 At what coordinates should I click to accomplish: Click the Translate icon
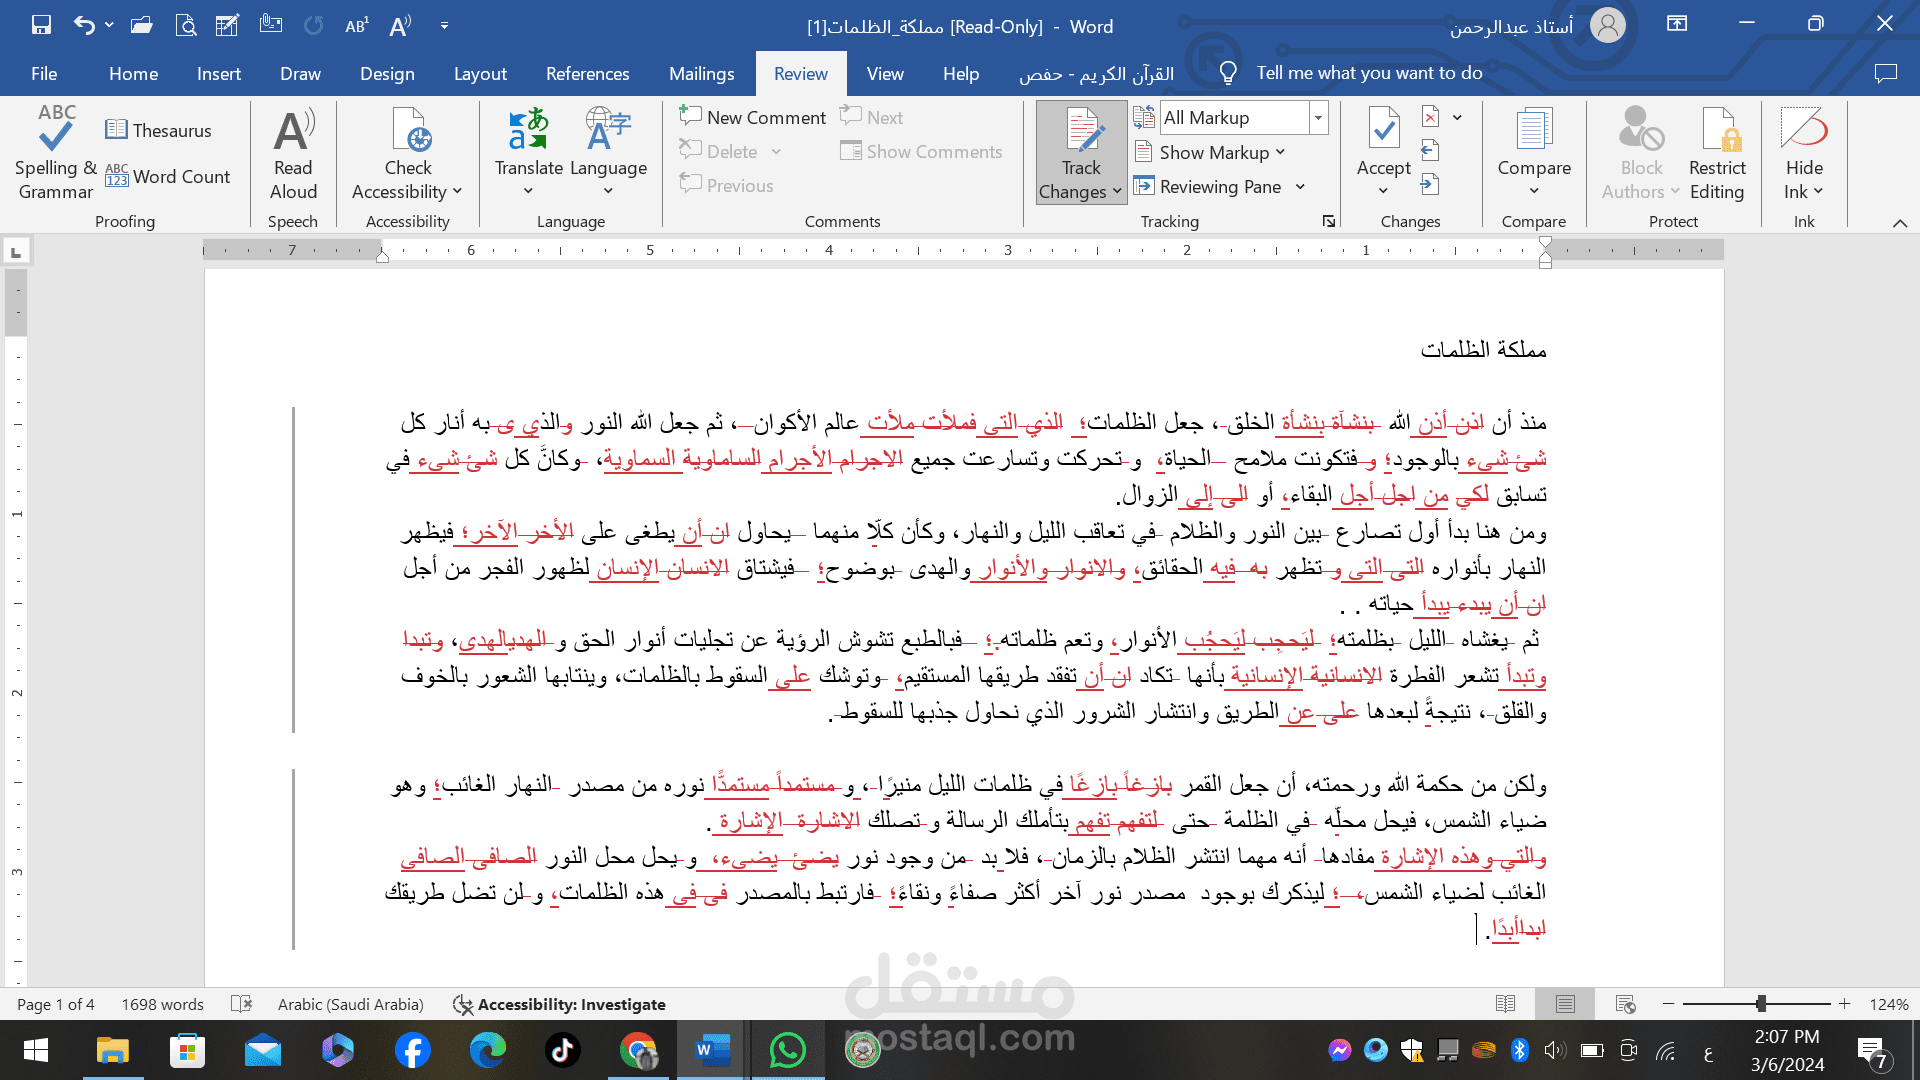coord(528,130)
